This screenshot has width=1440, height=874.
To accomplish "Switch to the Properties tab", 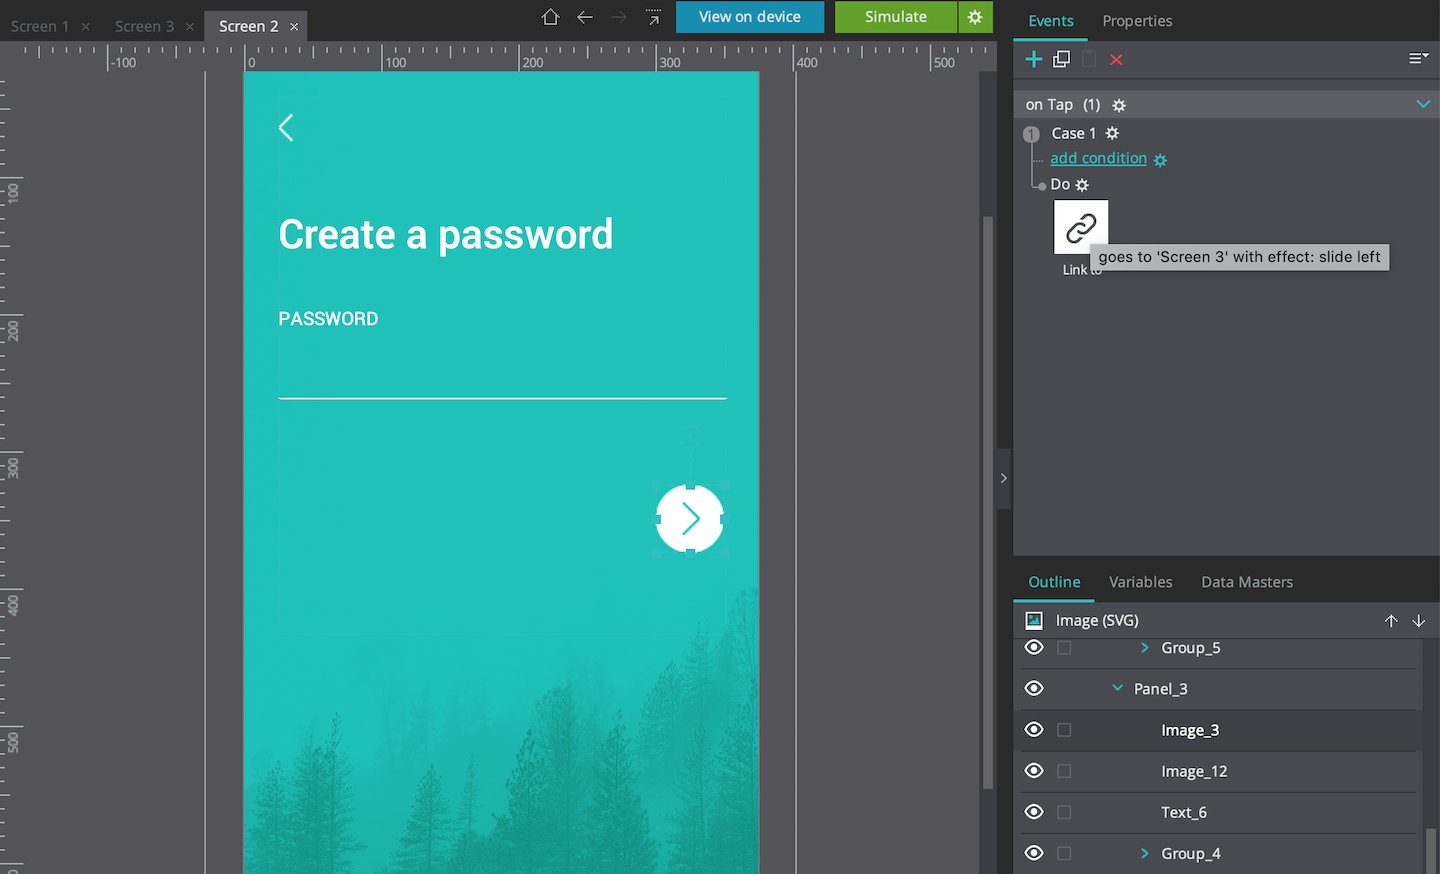I will [1137, 21].
